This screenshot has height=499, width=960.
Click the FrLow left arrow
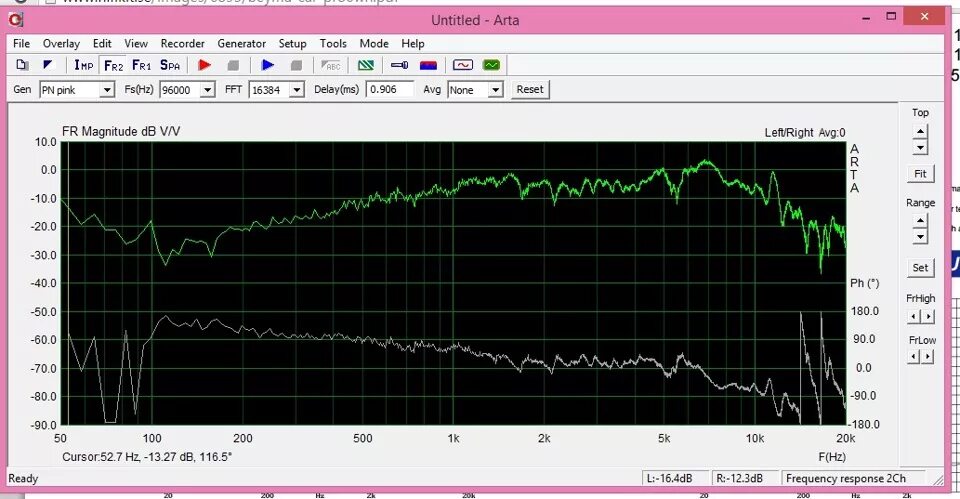914,357
